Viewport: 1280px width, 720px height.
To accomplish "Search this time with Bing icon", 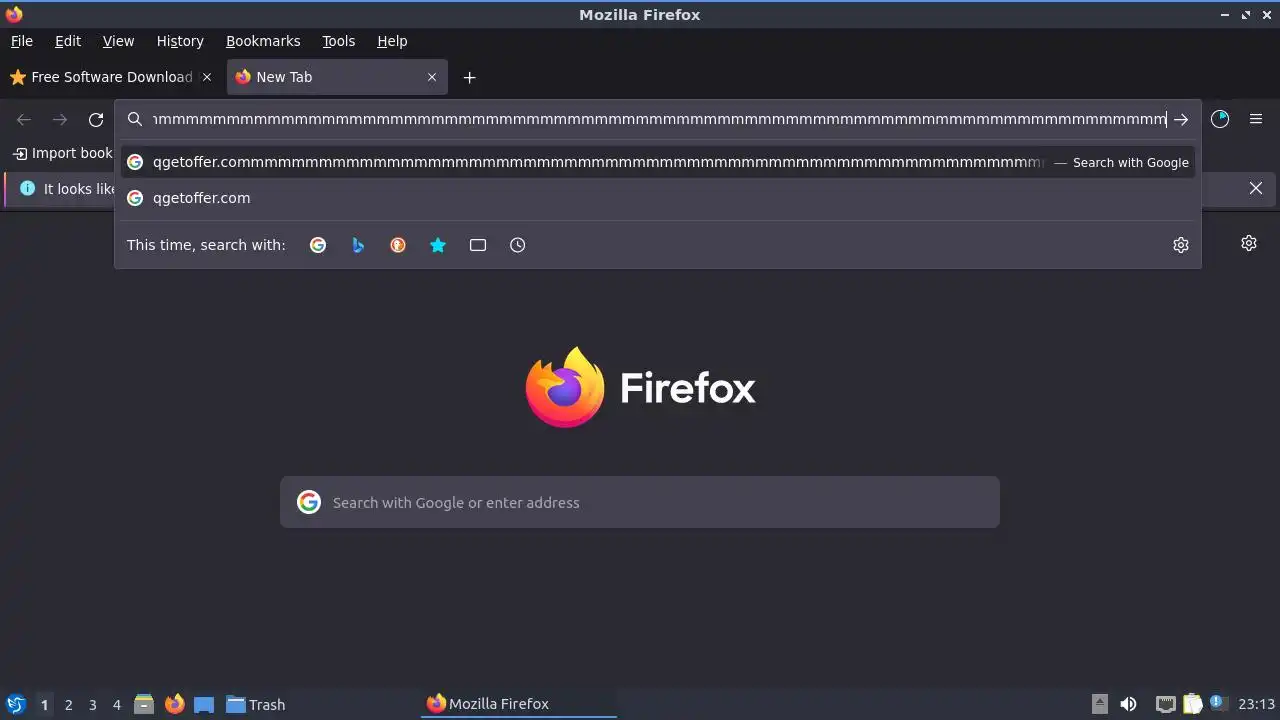I will (x=358, y=245).
